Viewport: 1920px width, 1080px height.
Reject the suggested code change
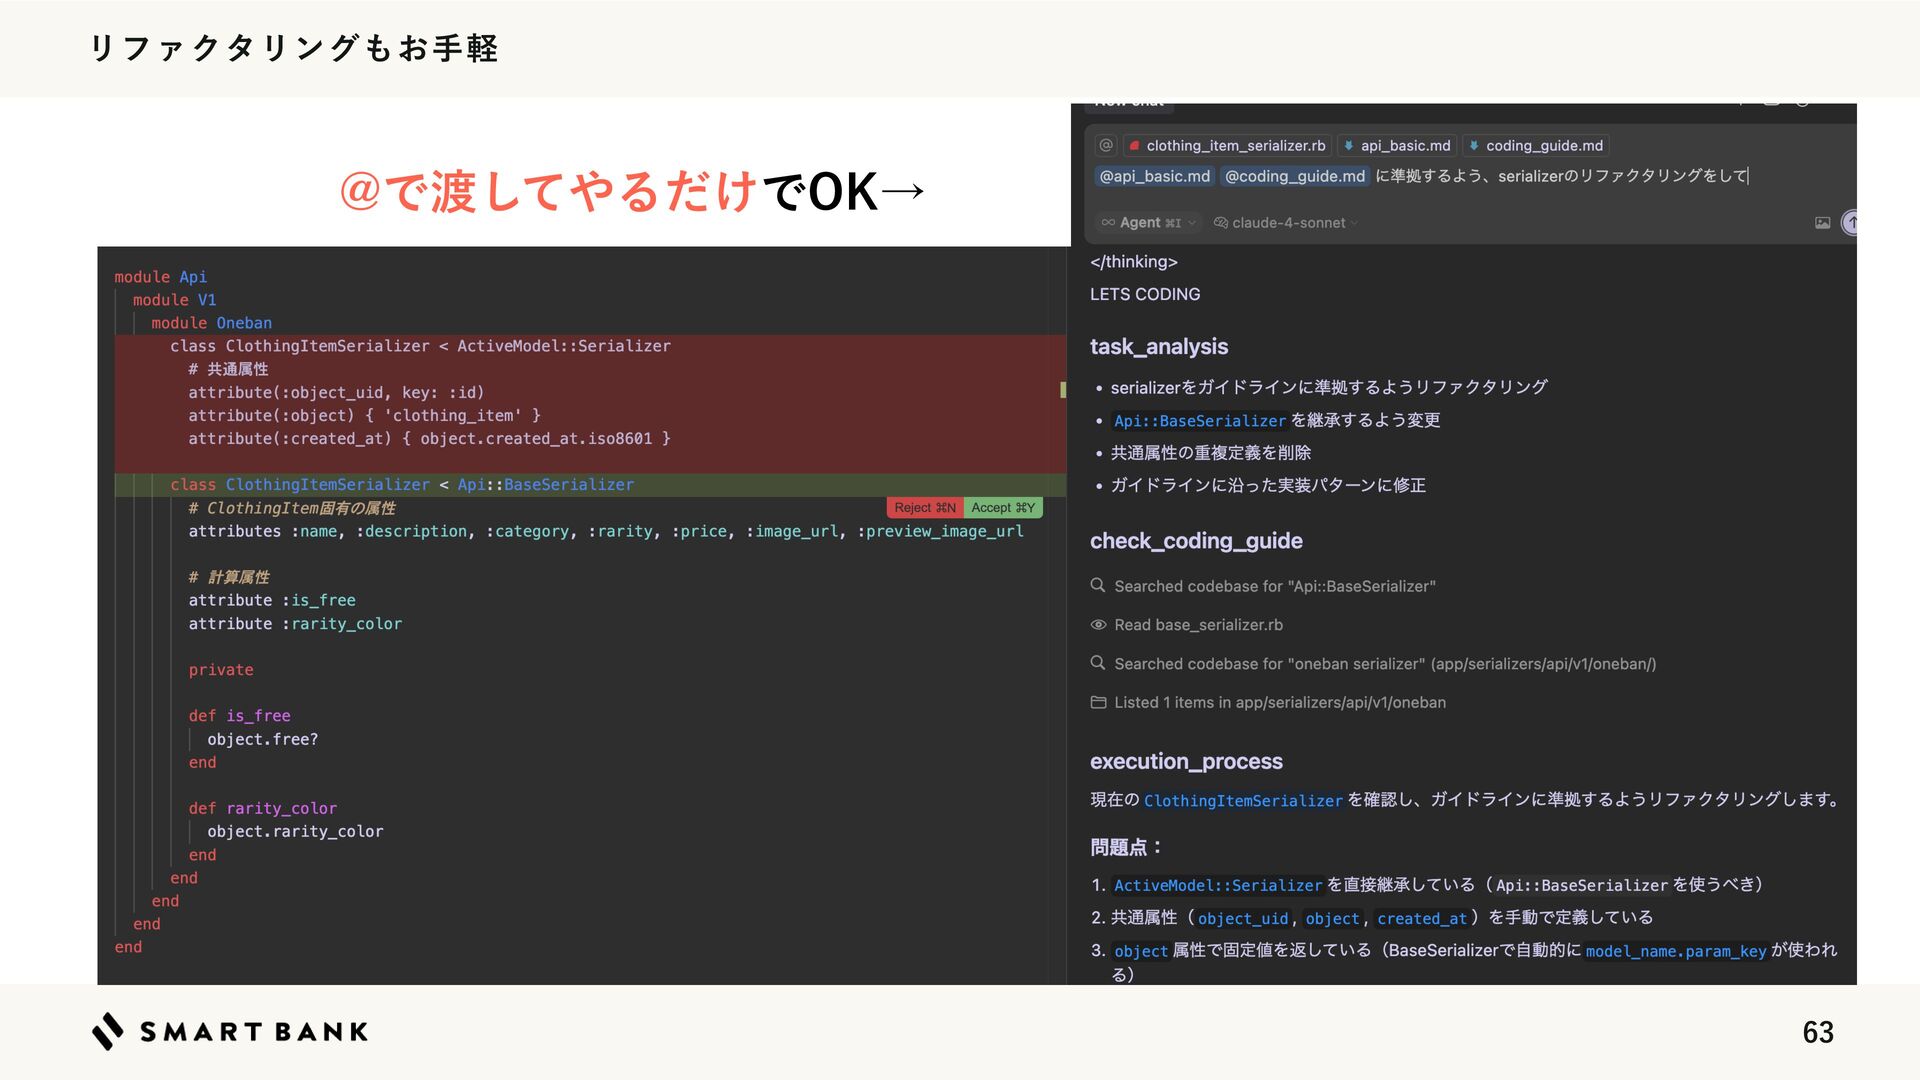[924, 508]
